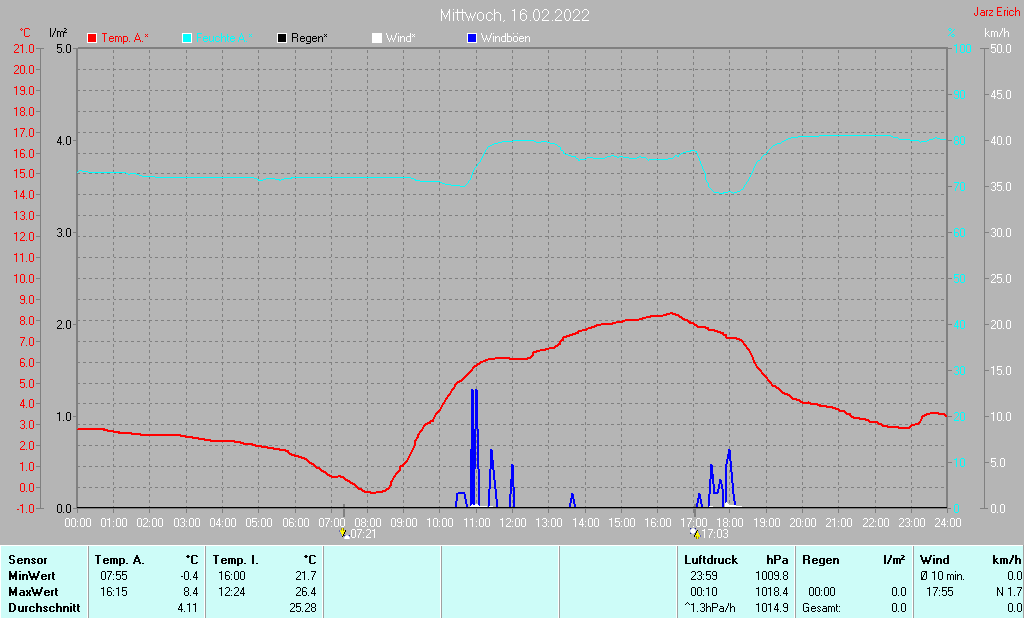Click the '50.0' km/h axis label
Image resolution: width=1024 pixels, height=618 pixels.
[1001, 49]
